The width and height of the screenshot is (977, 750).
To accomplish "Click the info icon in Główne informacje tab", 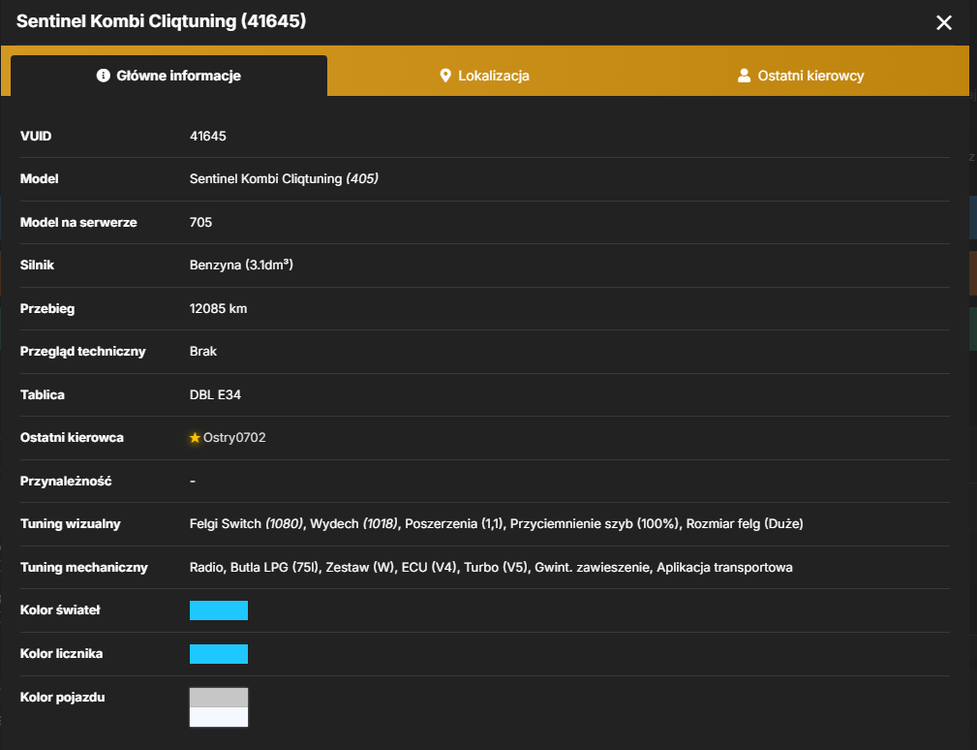I will coord(103,75).
